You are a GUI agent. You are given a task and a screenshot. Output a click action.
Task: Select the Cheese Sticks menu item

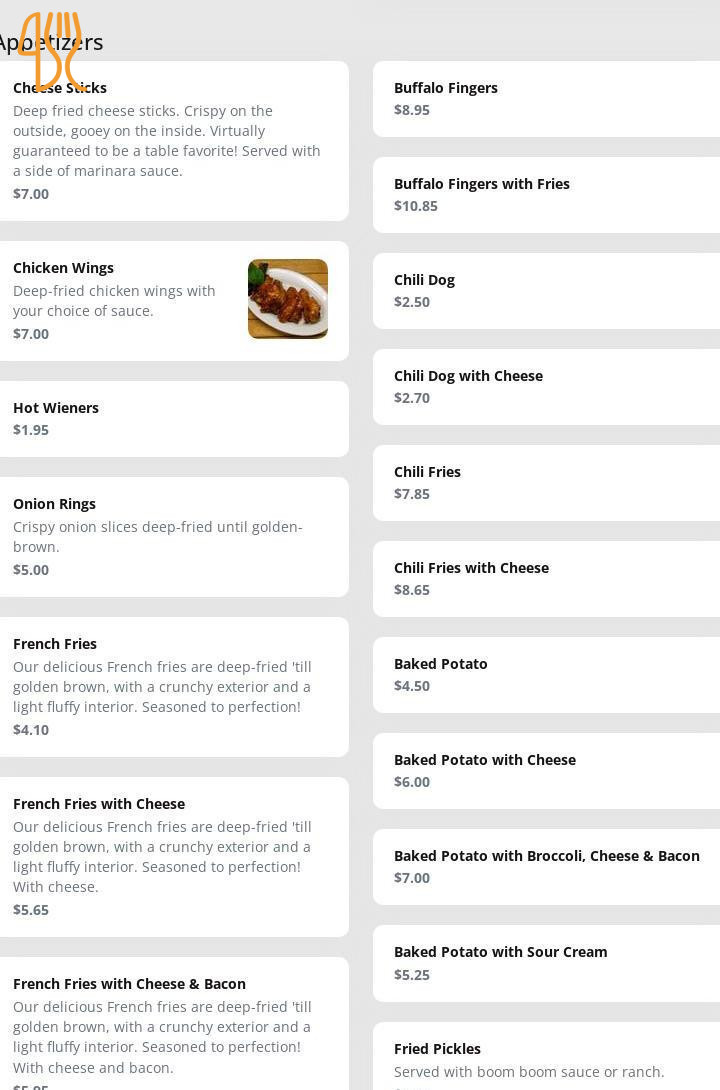click(174, 141)
